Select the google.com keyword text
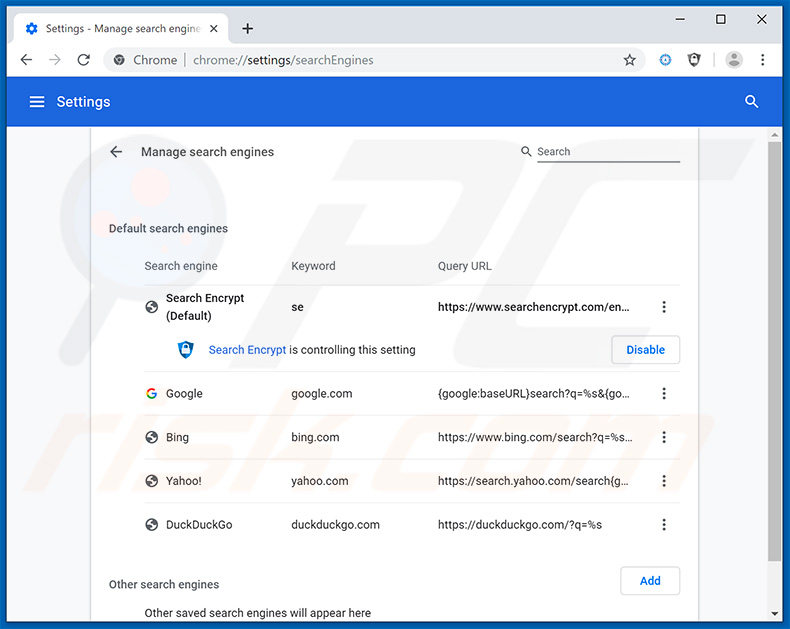Viewport: 790px width, 629px height. [321, 394]
